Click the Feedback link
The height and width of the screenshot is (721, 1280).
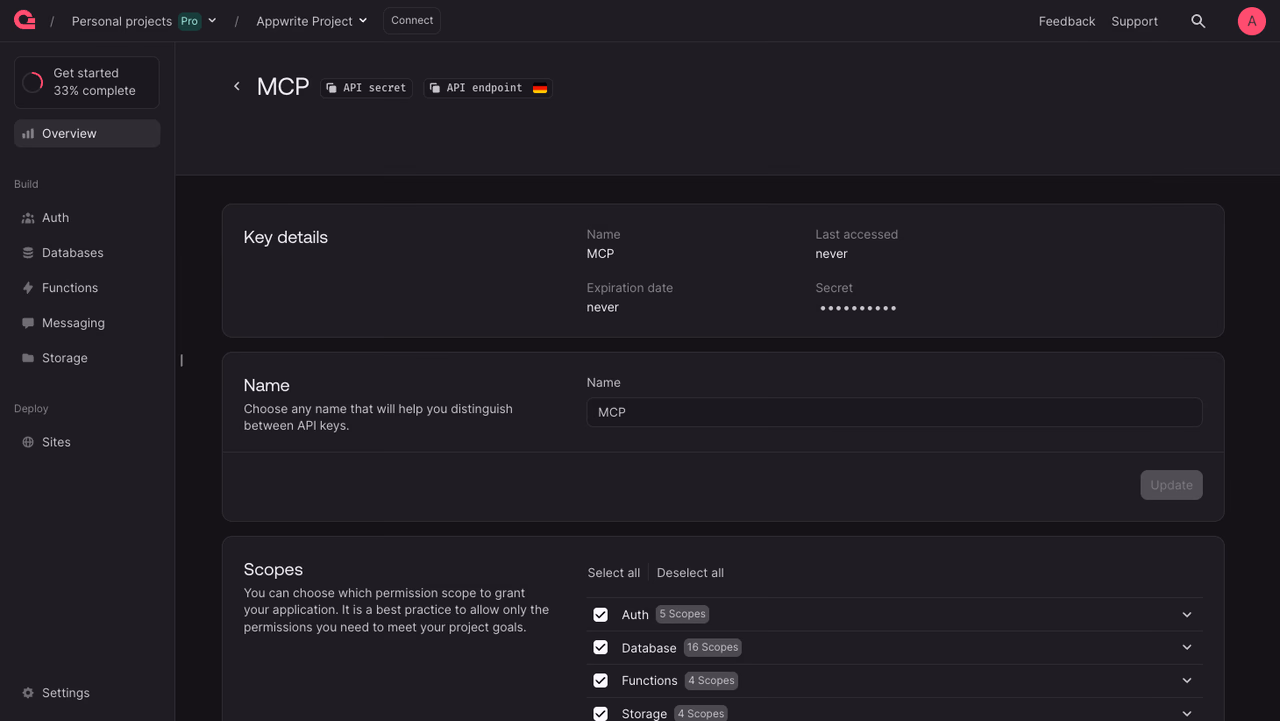[x=1067, y=21]
